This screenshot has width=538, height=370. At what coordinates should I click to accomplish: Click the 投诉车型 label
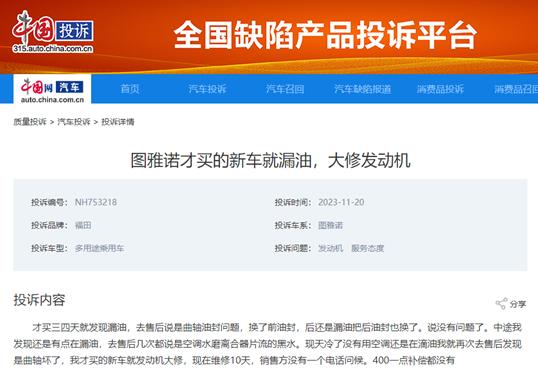click(x=49, y=248)
